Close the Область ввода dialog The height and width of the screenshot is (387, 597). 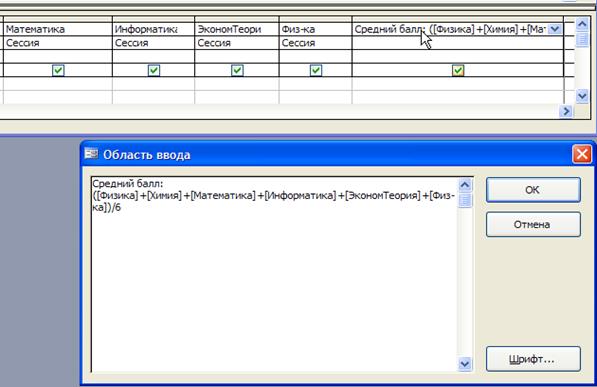[x=581, y=154]
